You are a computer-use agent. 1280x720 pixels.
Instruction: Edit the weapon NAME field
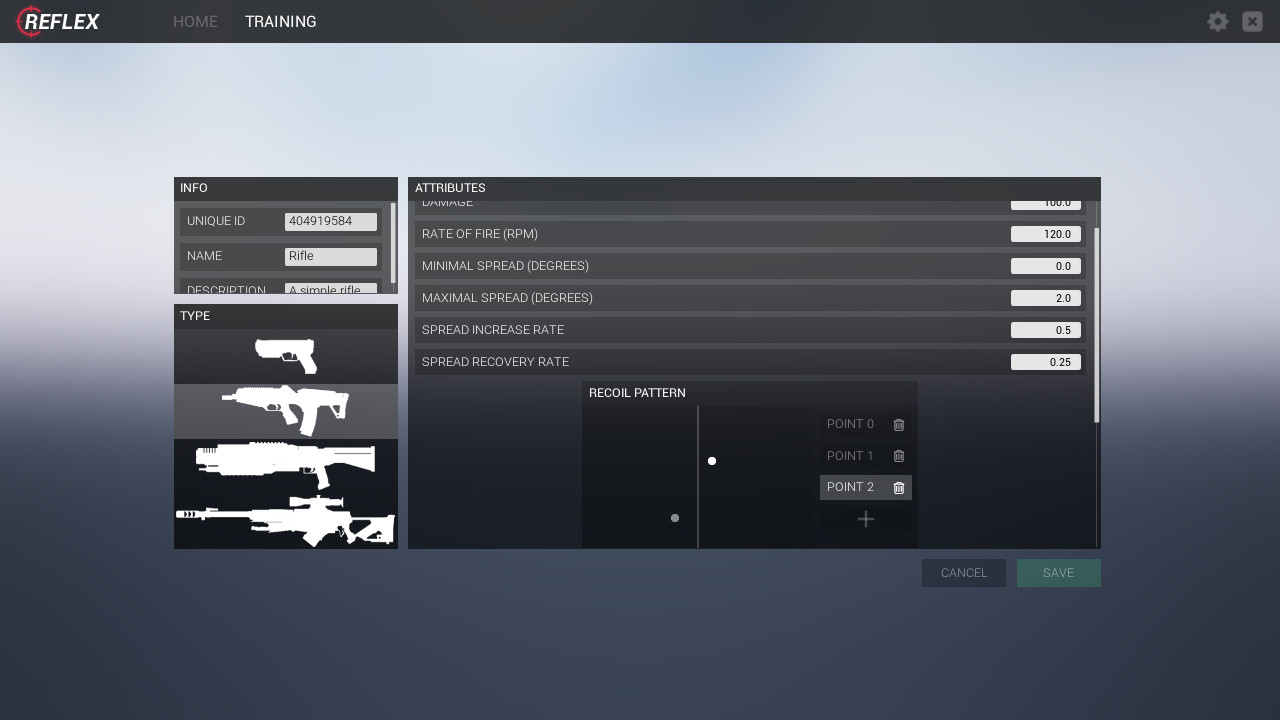coord(331,256)
